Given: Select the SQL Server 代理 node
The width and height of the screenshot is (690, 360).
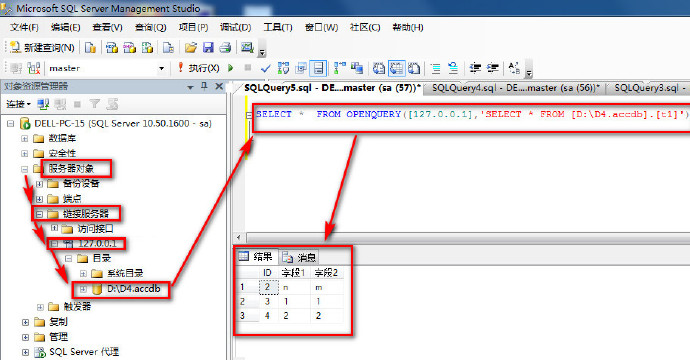Looking at the screenshot, I should point(84,352).
